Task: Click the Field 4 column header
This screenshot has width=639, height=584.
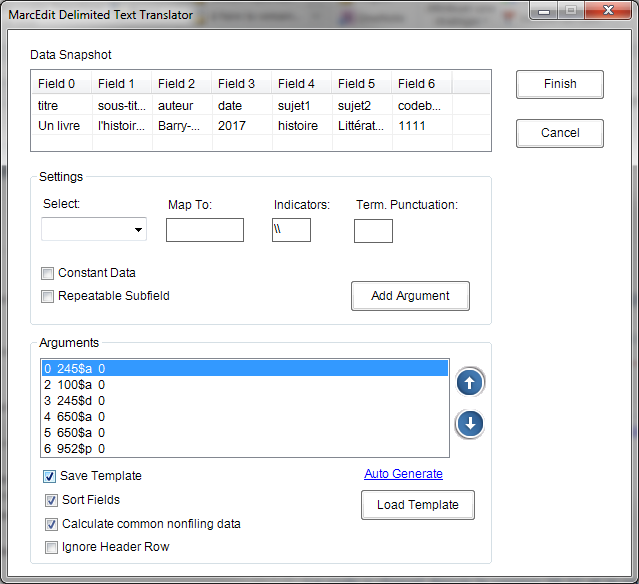Action: [x=302, y=84]
